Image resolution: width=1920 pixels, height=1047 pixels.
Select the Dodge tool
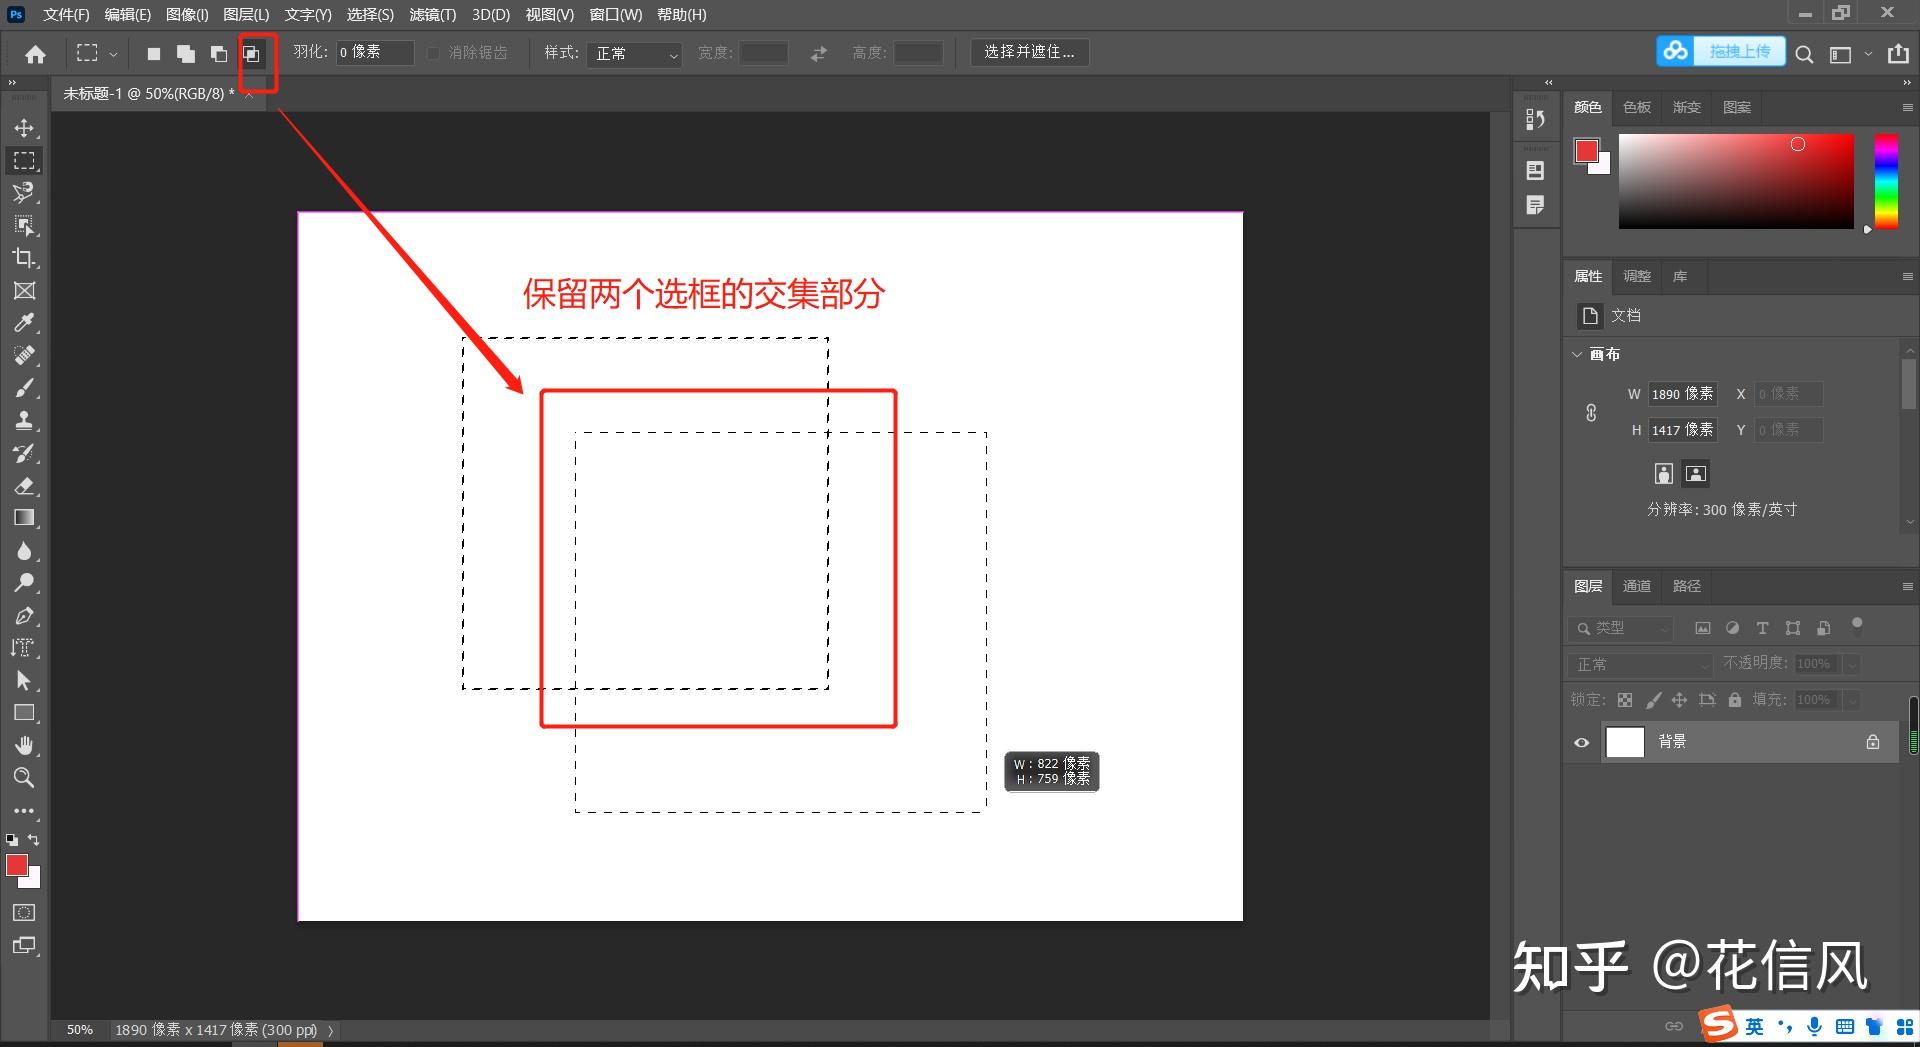coord(25,583)
